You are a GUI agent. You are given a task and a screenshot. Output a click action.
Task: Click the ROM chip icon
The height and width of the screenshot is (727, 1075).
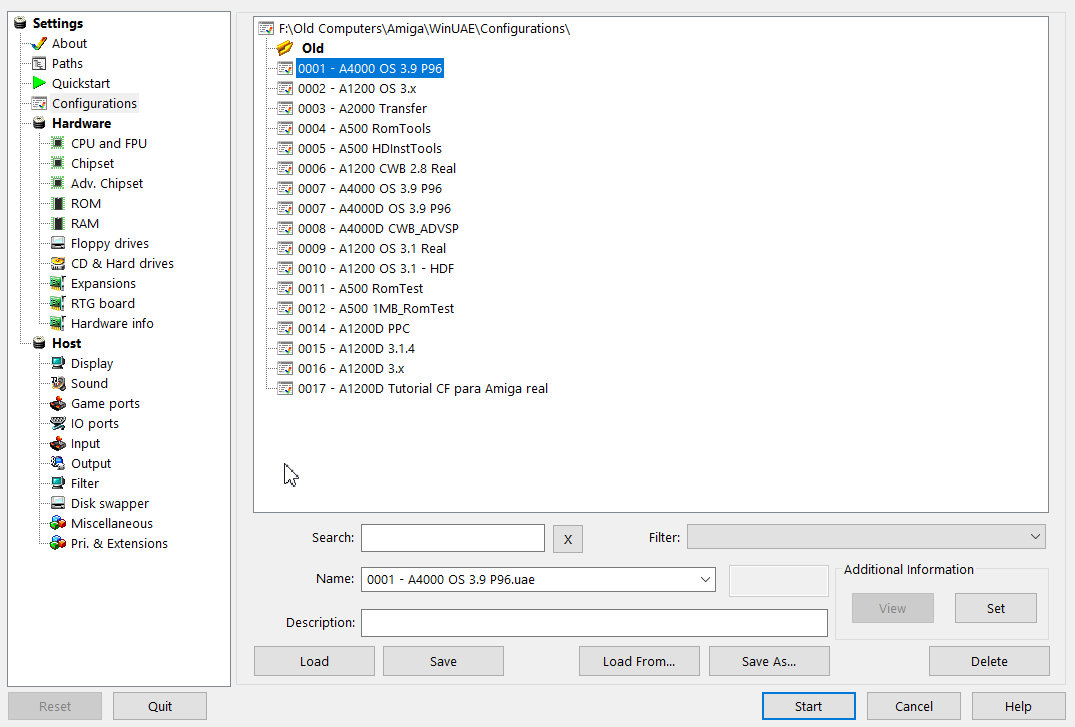point(58,204)
